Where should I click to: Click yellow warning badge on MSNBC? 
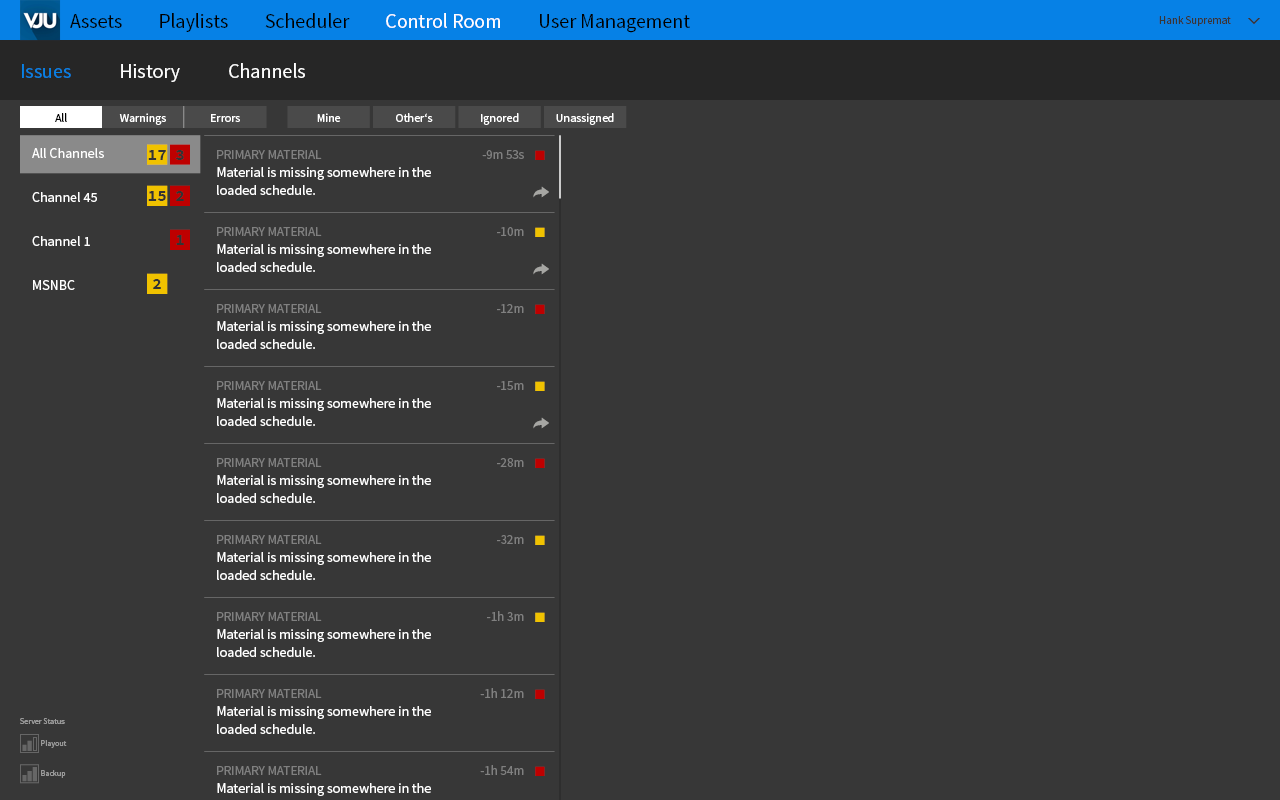point(157,284)
